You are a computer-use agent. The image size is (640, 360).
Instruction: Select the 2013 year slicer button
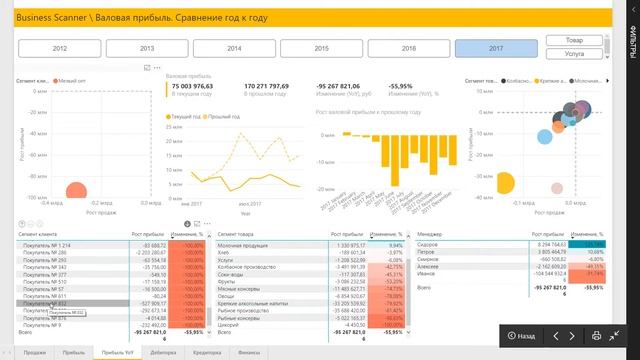click(x=147, y=49)
